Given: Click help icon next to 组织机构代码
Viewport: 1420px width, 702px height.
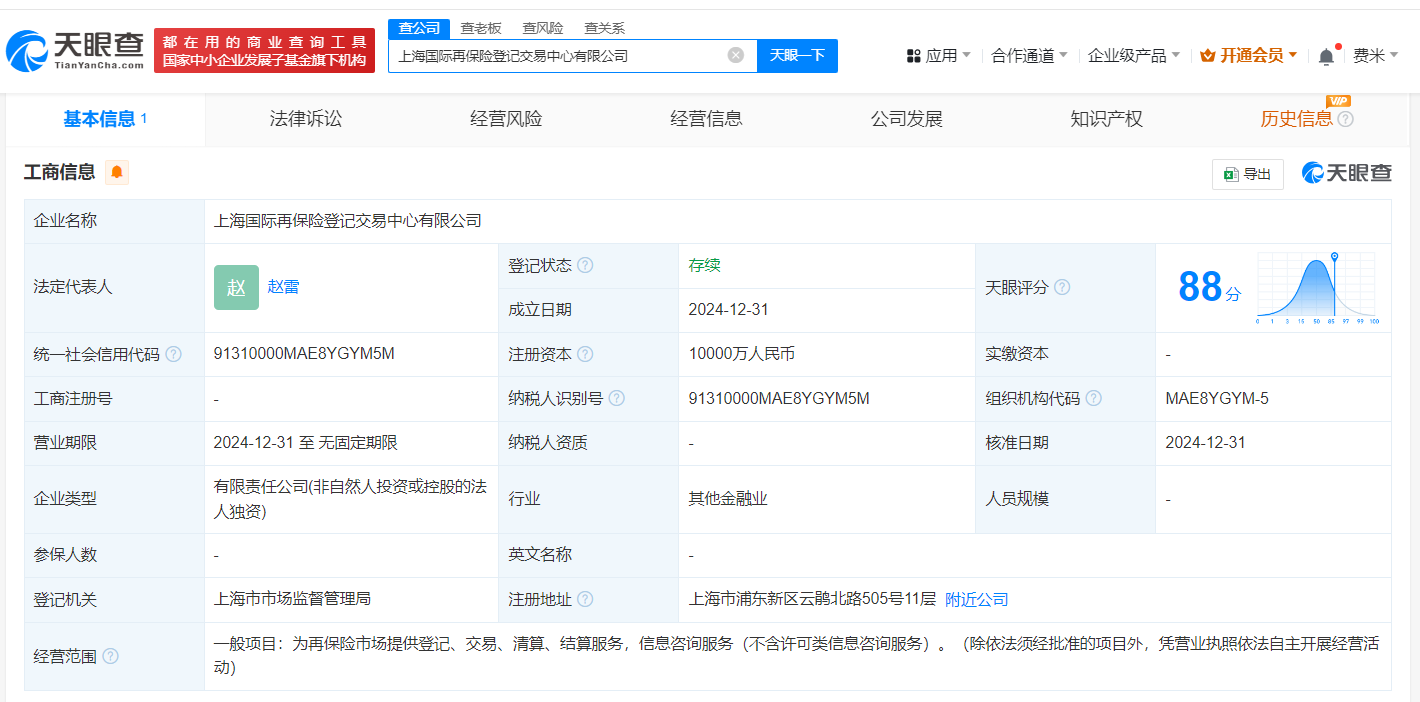Looking at the screenshot, I should (x=1094, y=399).
